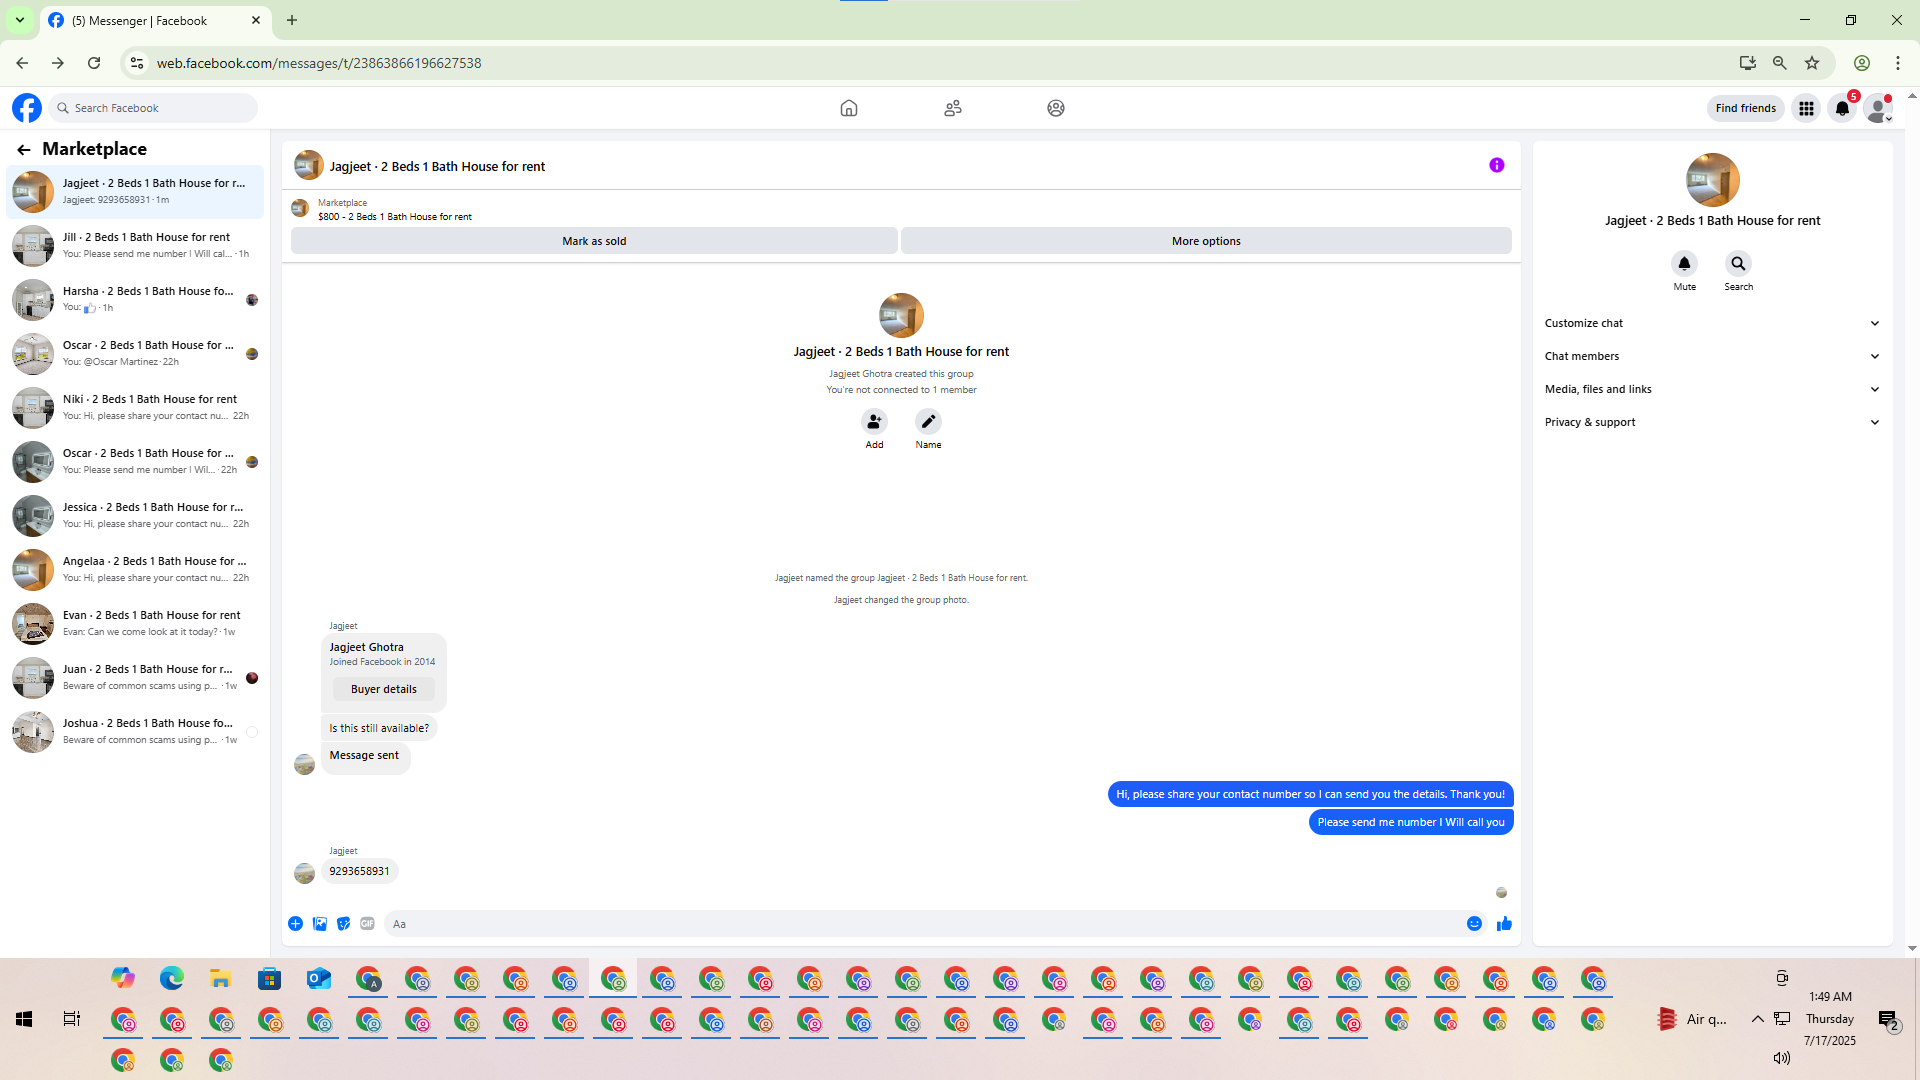The width and height of the screenshot is (1920, 1080).
Task: Open the notifications bell with badge 5
Action: [1842, 108]
